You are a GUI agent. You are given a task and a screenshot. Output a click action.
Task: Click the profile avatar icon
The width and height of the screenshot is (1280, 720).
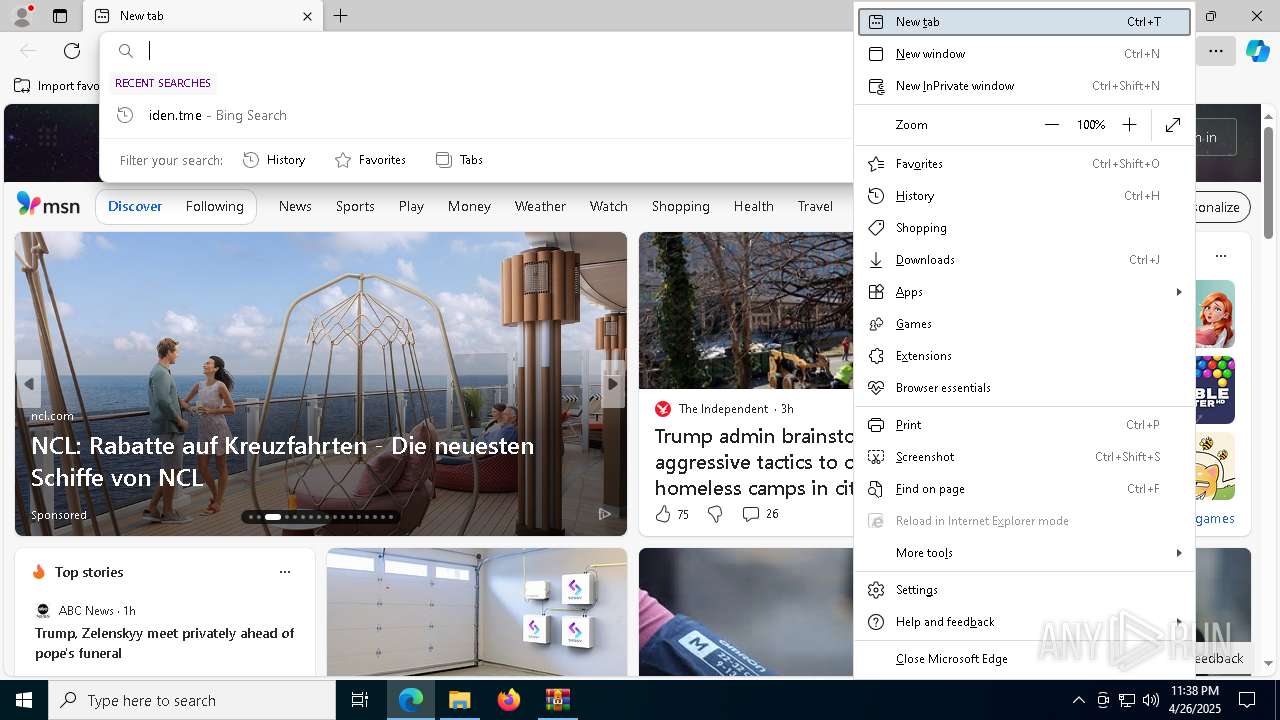22,16
